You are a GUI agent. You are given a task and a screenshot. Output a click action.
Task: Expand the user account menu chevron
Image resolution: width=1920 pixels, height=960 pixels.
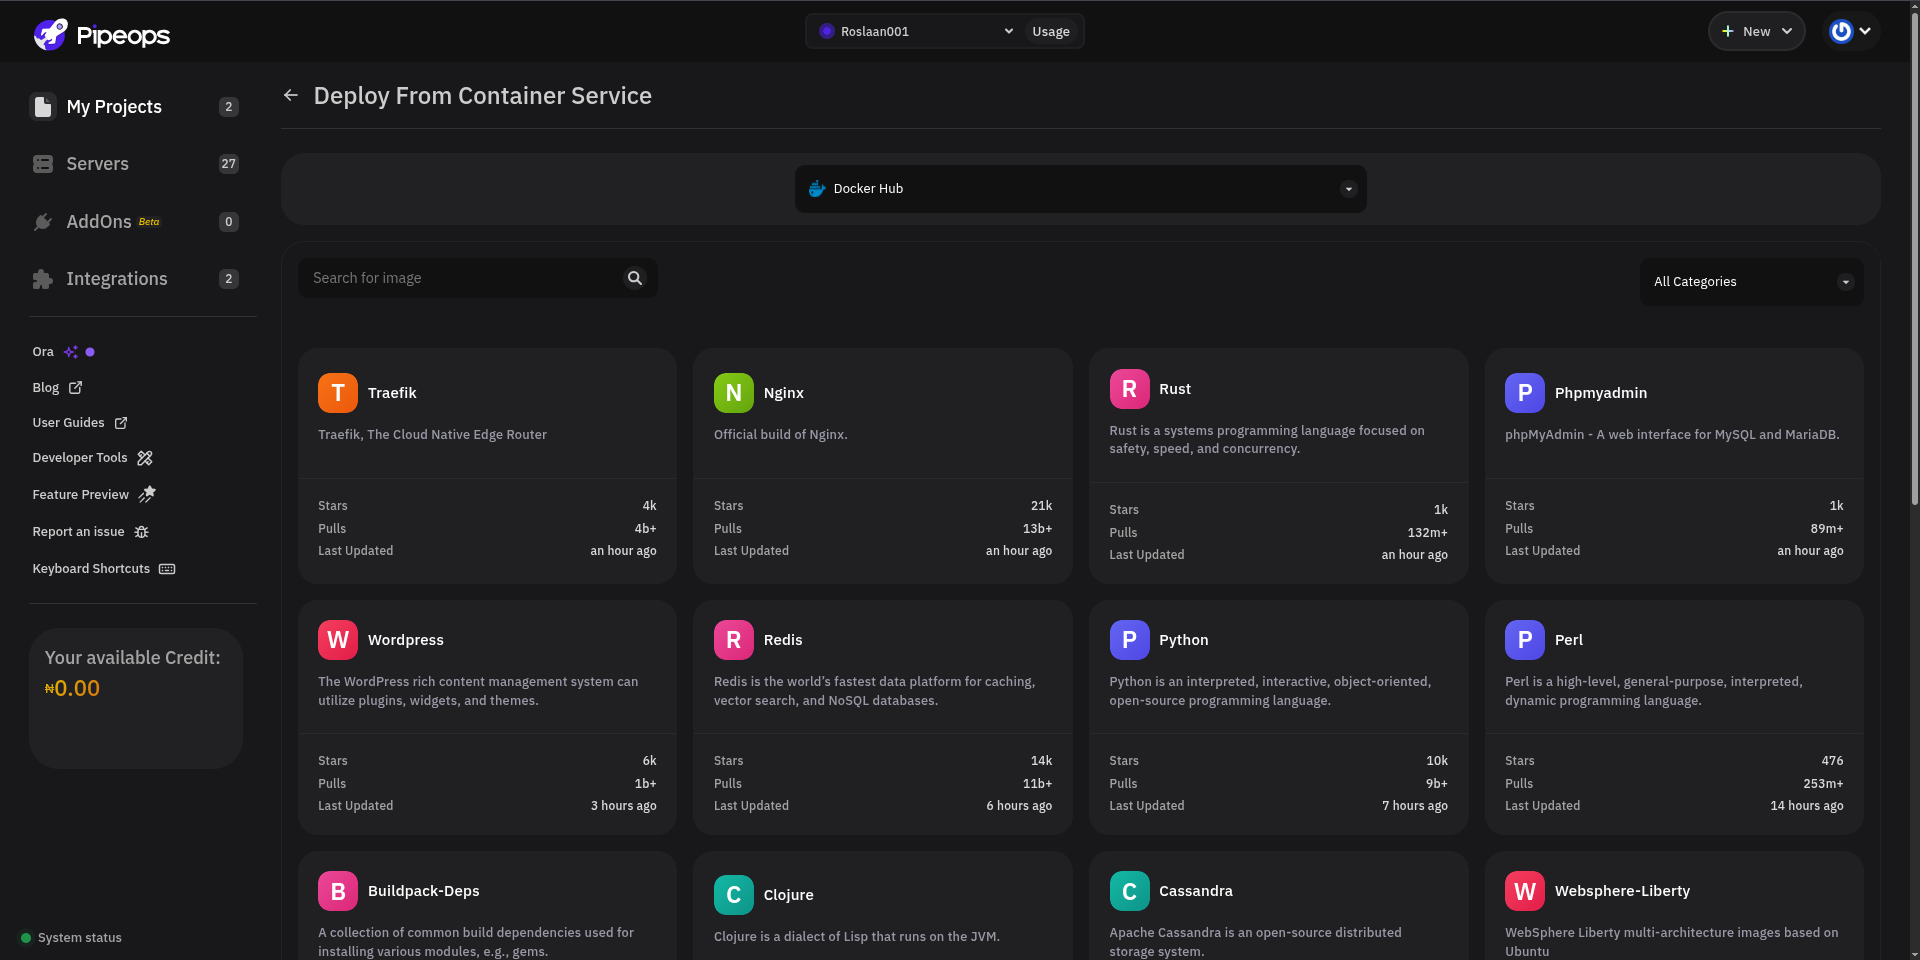coord(1865,31)
